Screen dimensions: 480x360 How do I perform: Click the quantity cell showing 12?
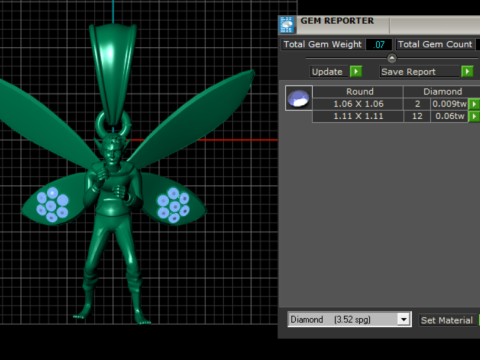[x=417, y=116]
